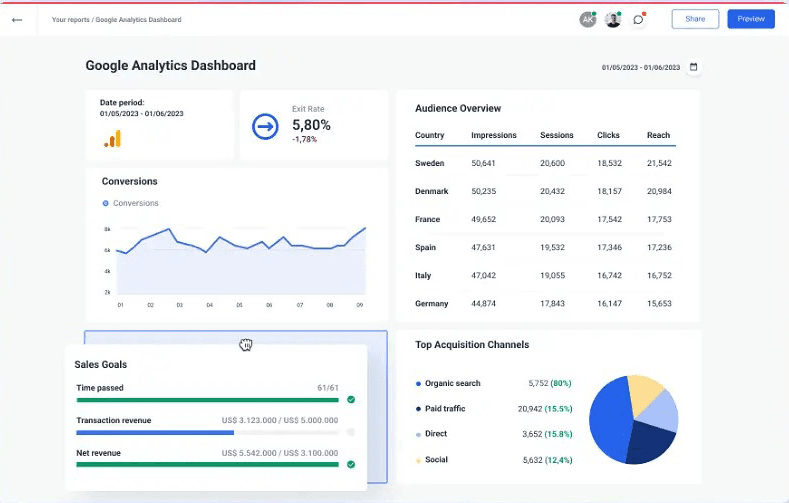Click the Transaction revenue progress bar
This screenshot has width=789, height=503.
click(x=207, y=432)
